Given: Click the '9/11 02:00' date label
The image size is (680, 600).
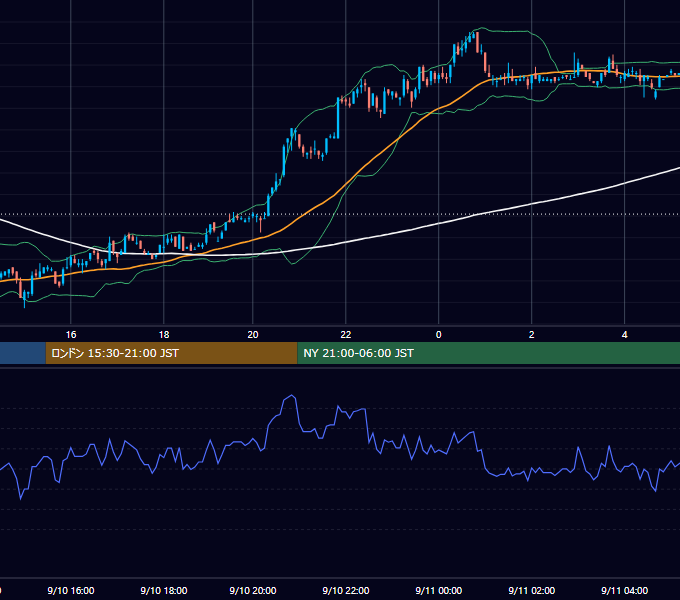Looking at the screenshot, I should (x=532, y=590).
